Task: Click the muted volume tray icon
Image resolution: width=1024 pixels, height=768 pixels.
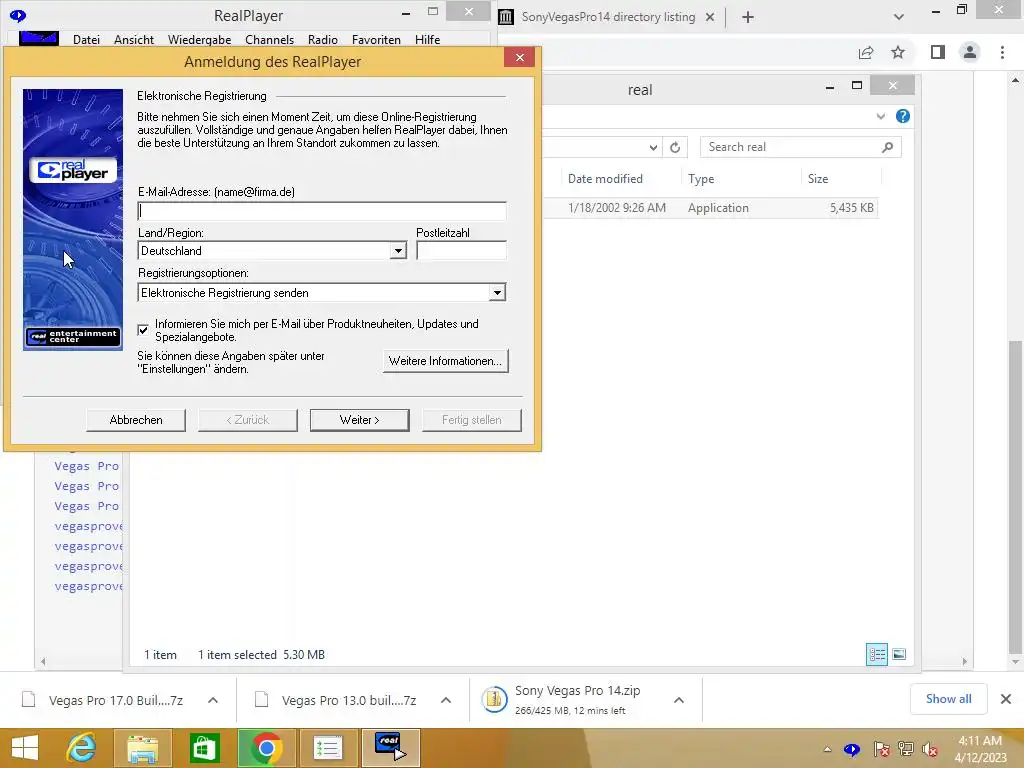Action: pyautogui.click(x=930, y=750)
